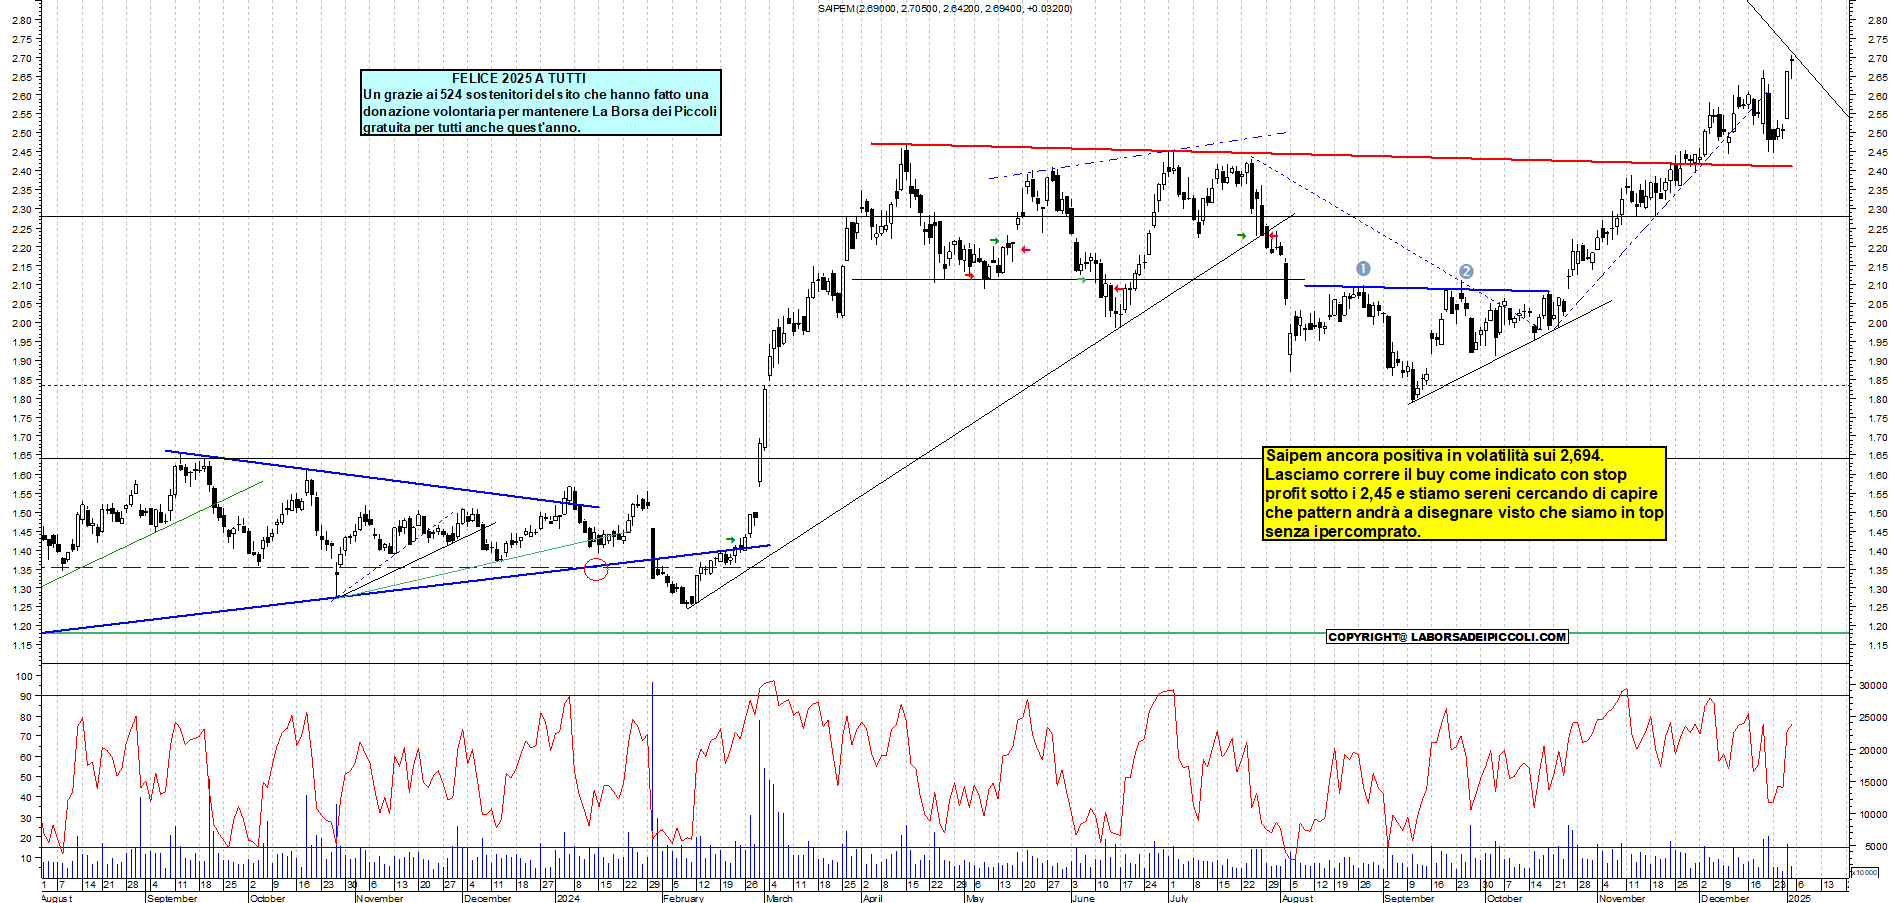Click the SAIPEM price title at top
Viewport: 1890px width, 903px height.
click(944, 8)
